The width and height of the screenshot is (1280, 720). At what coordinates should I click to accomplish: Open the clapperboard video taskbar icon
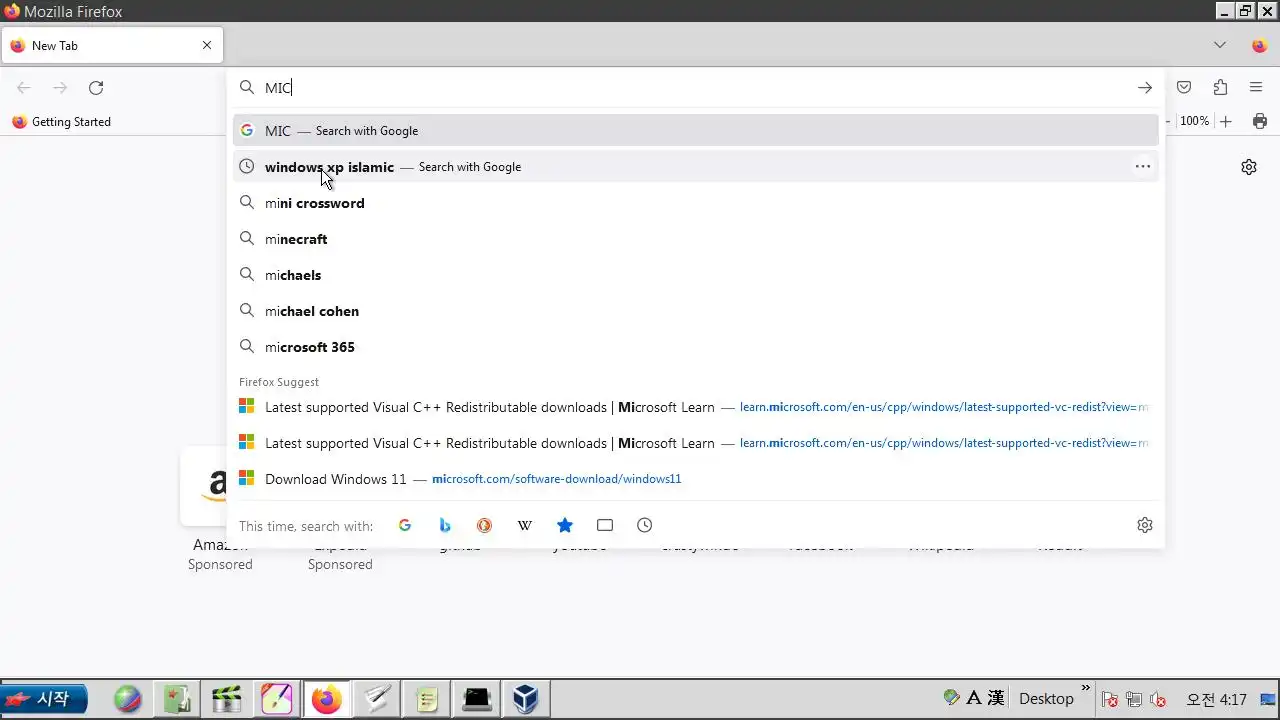[227, 699]
